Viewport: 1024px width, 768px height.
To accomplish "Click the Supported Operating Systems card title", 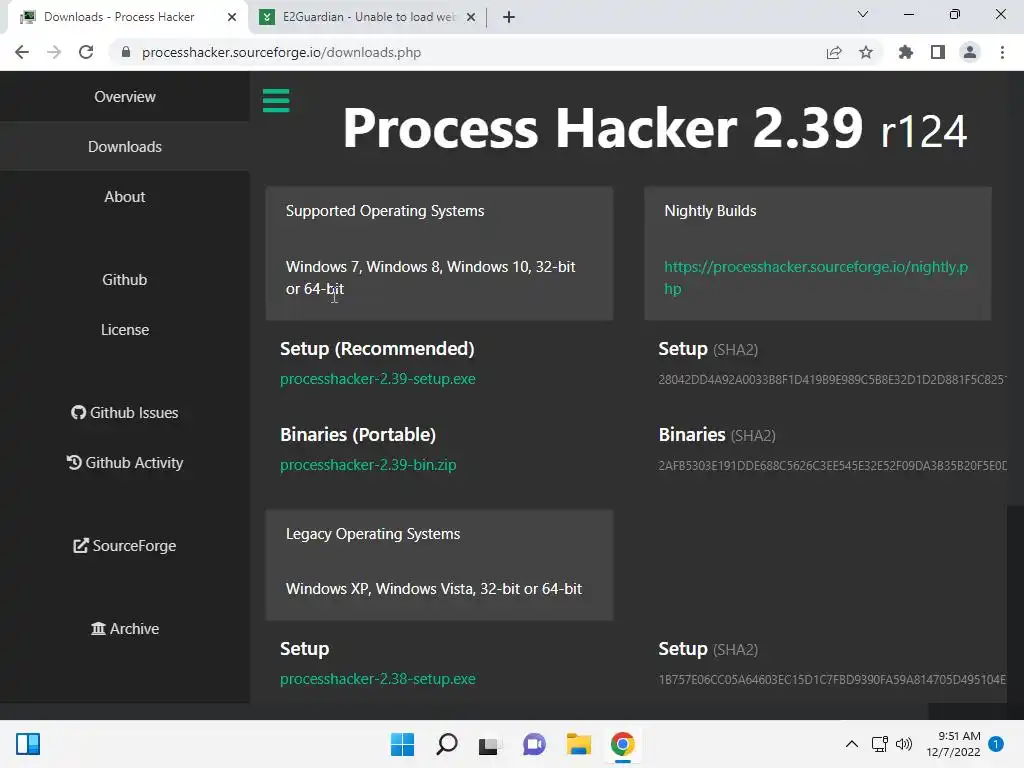I will point(385,211).
